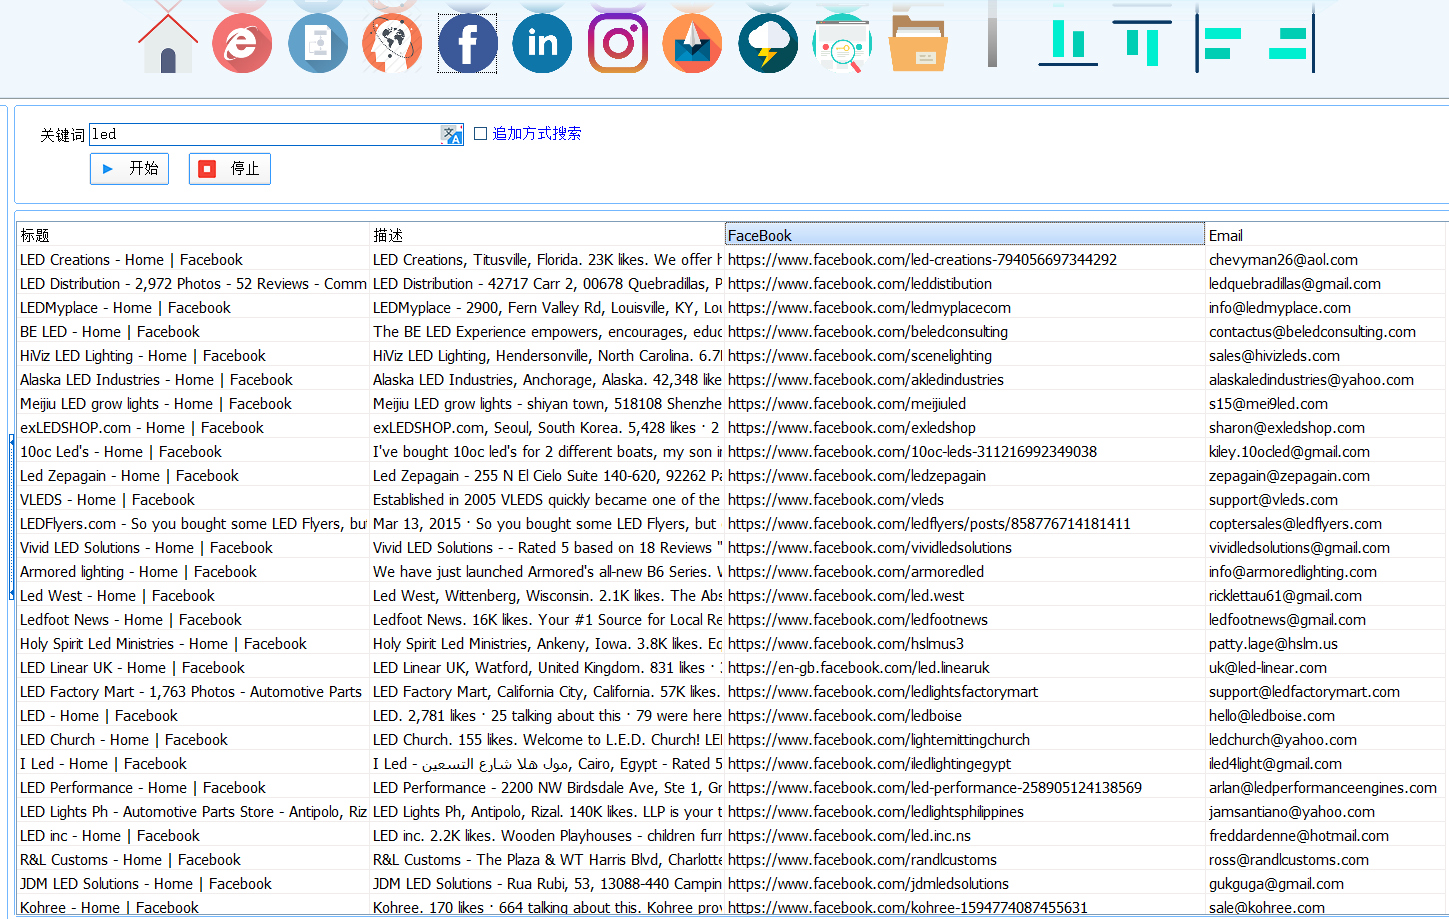
Task: Select 'LED Church - Home | Facebook' cell
Action: (124, 740)
